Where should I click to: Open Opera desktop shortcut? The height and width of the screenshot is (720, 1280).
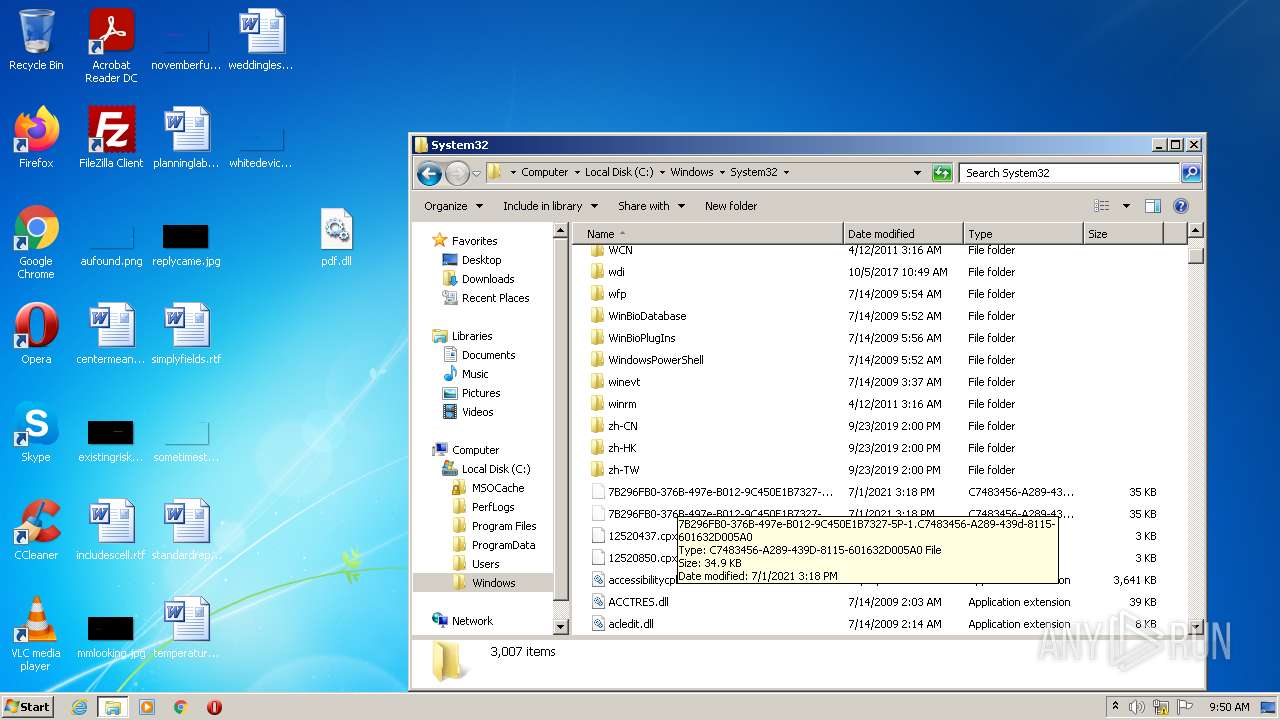point(36,333)
